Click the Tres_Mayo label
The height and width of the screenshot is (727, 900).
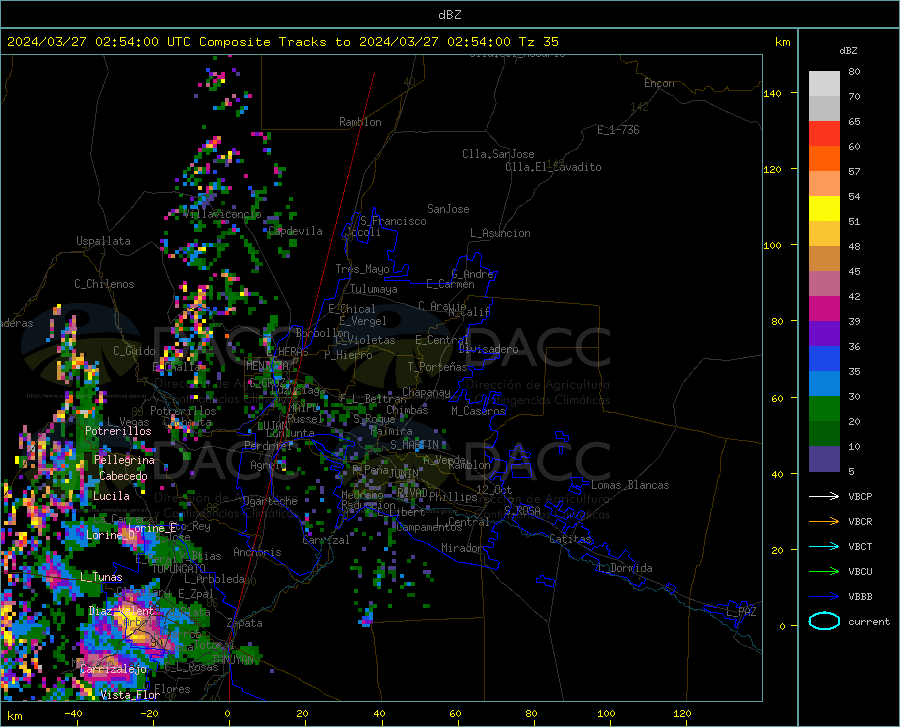pos(362,269)
